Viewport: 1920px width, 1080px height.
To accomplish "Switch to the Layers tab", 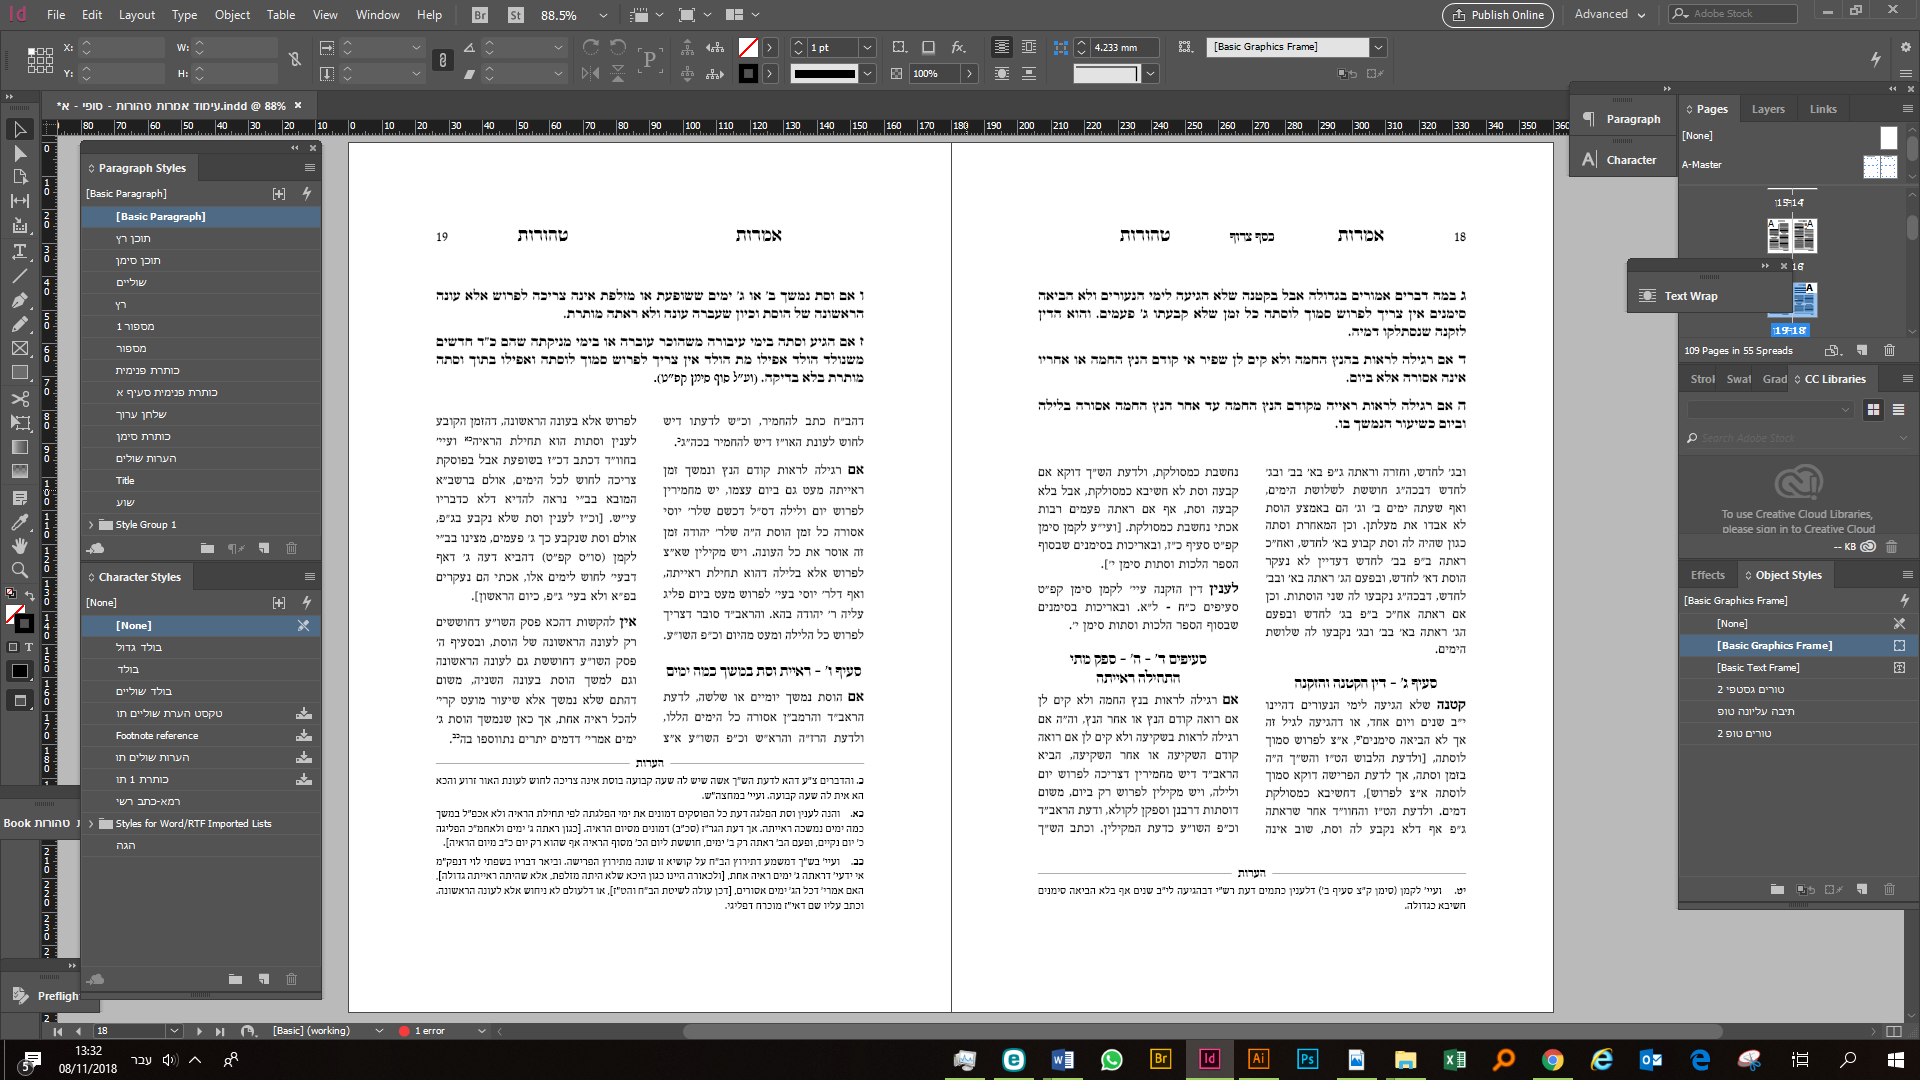I will pyautogui.click(x=1767, y=109).
